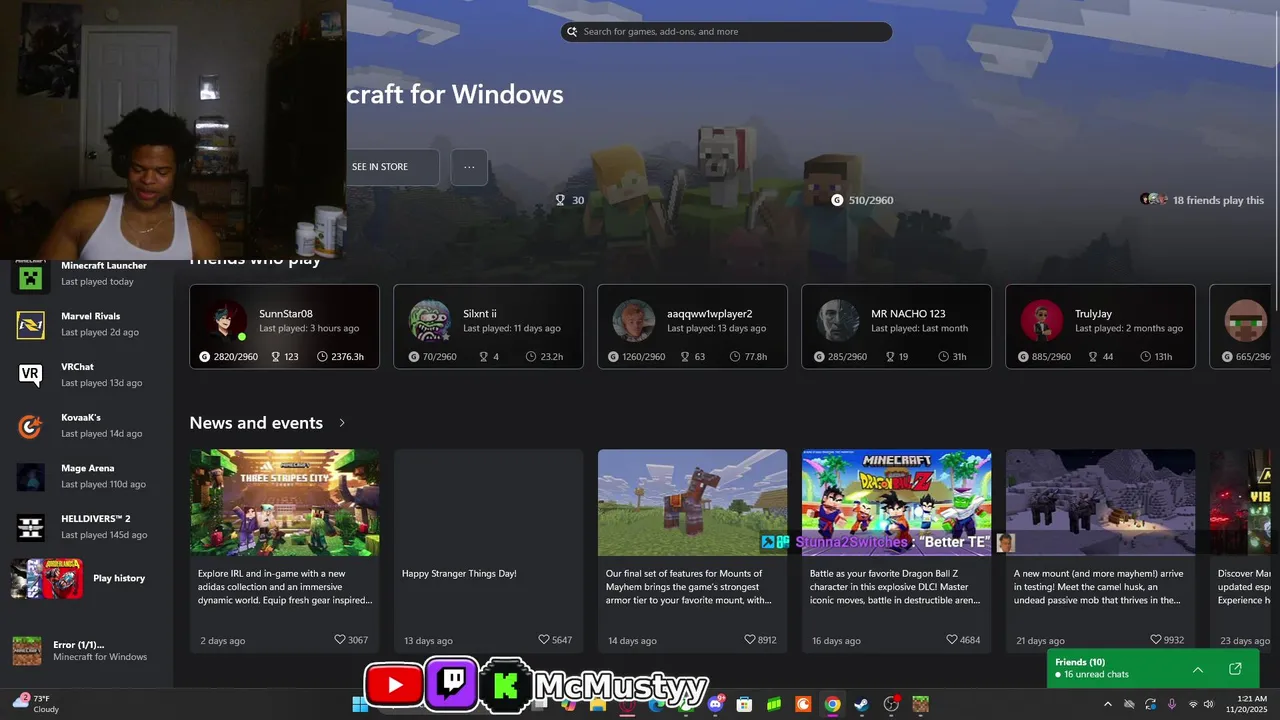Open Steam from the taskbar
This screenshot has height=720, width=1280.
coord(861,704)
